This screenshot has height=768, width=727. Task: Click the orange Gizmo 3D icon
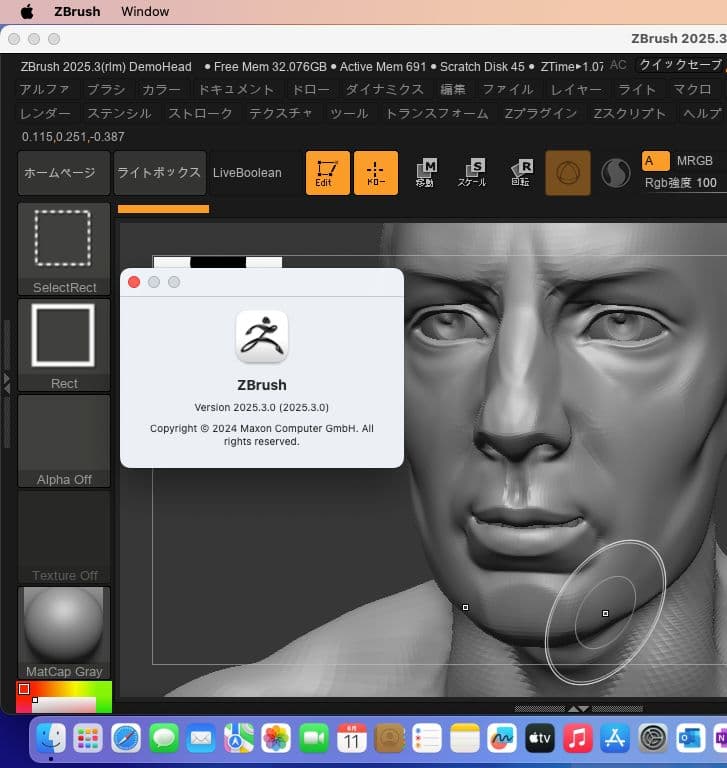click(567, 173)
